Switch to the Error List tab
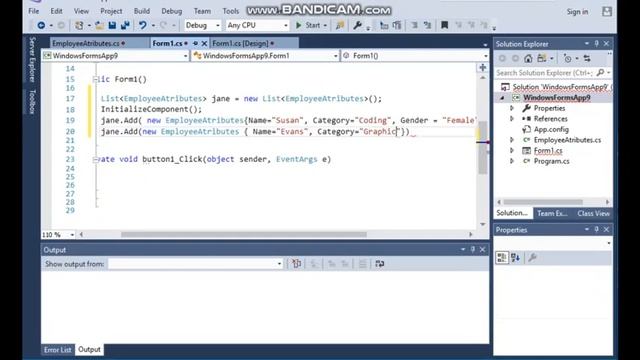640x360 pixels. [58, 350]
